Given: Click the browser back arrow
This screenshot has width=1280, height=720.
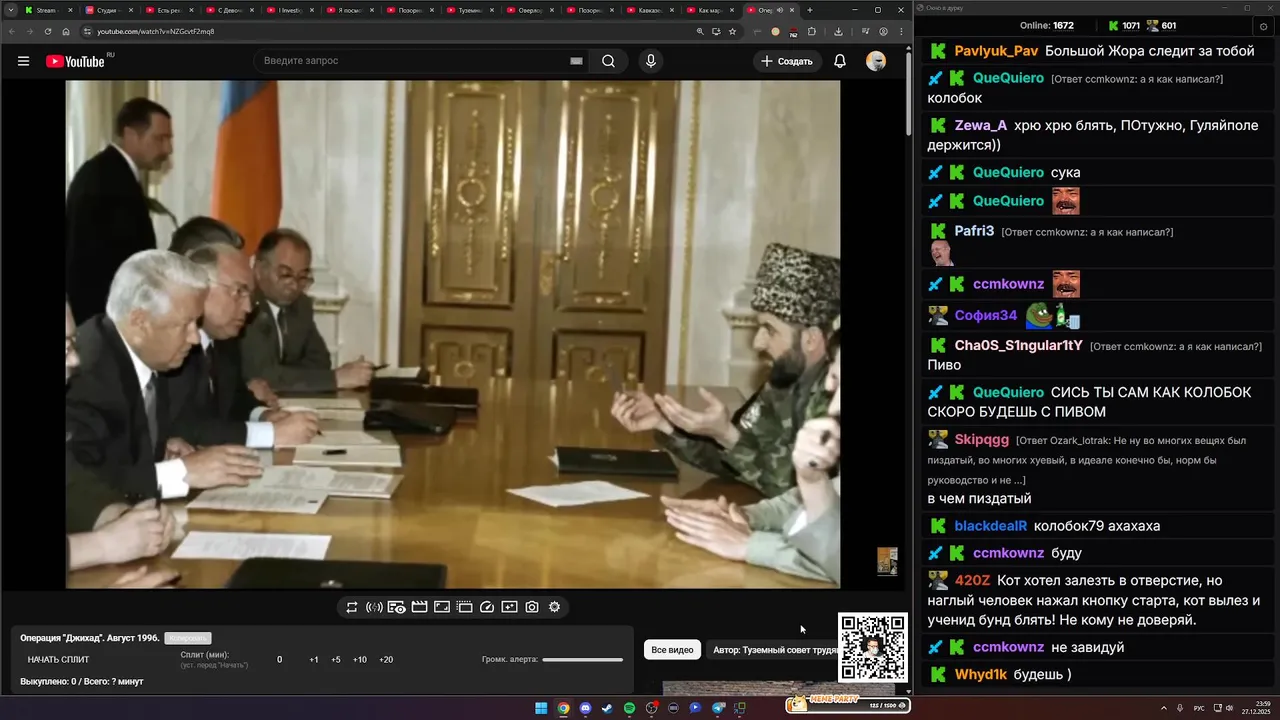Looking at the screenshot, I should [13, 31].
